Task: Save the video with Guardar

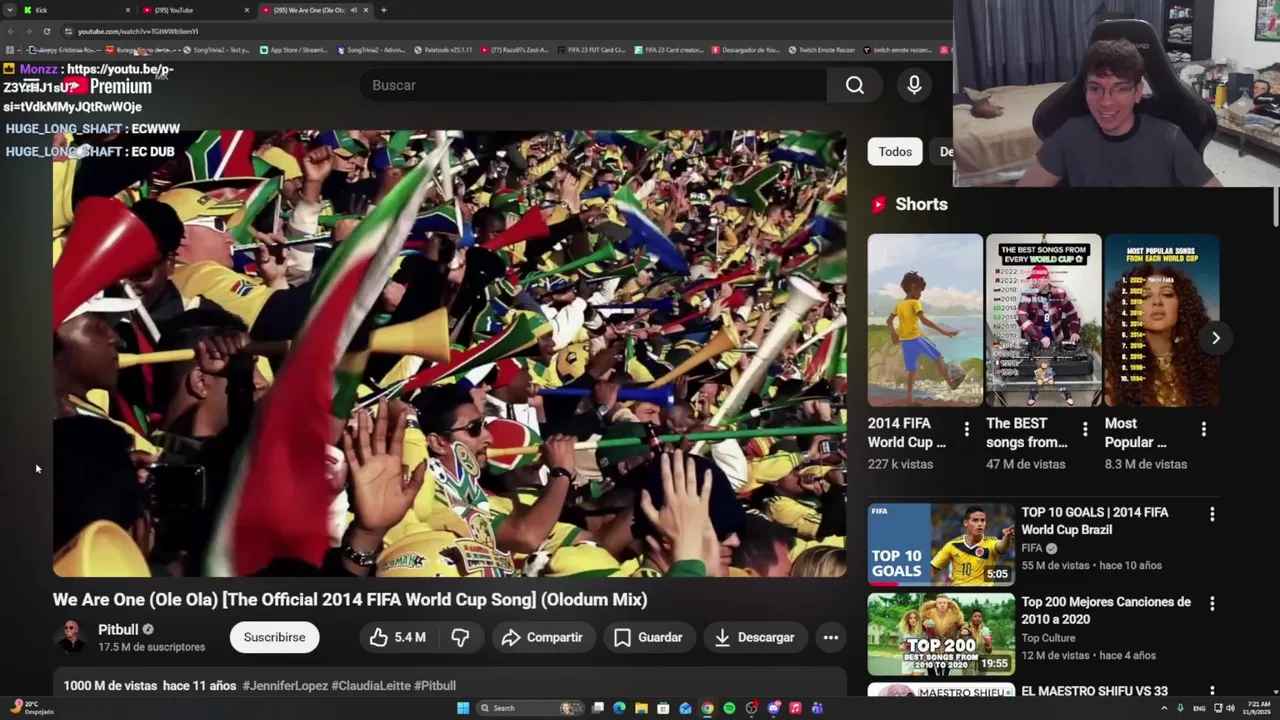Action: coord(648,637)
